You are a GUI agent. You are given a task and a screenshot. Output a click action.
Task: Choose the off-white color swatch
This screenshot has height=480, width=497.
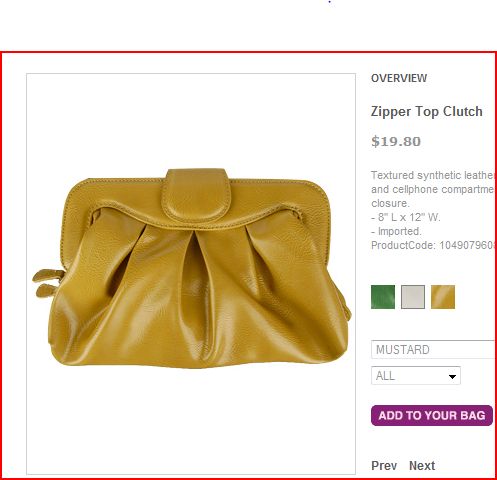pyautogui.click(x=413, y=297)
